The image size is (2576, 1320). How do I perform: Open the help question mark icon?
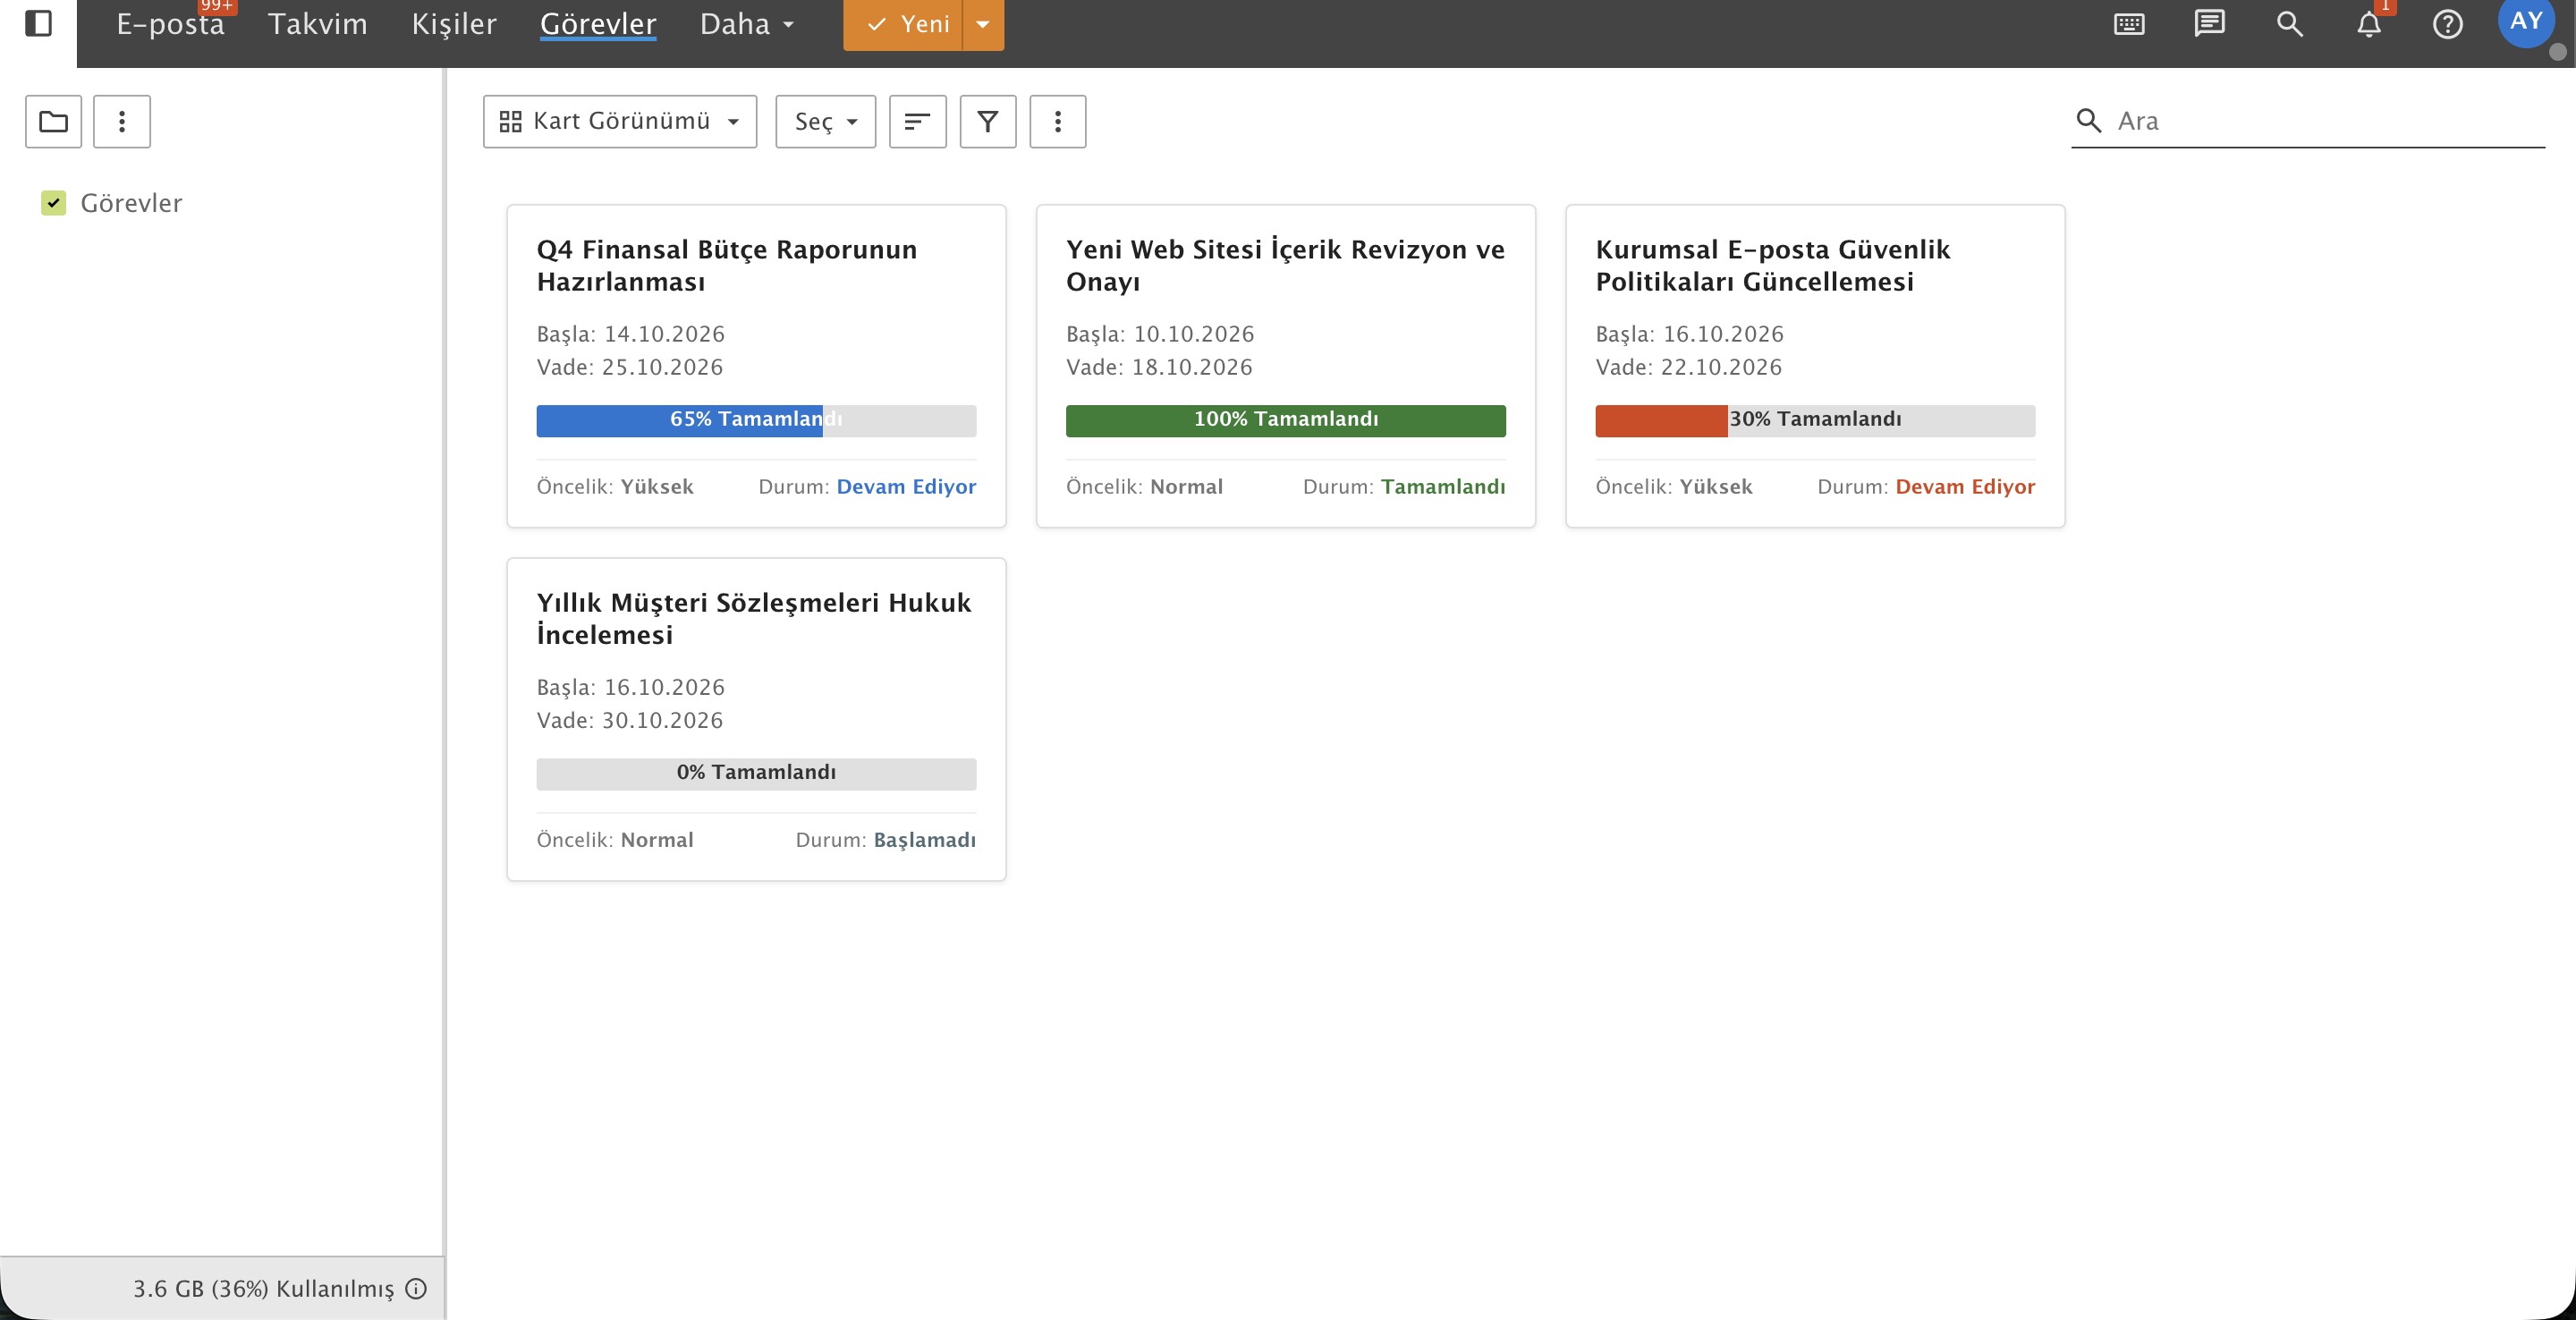[2447, 24]
